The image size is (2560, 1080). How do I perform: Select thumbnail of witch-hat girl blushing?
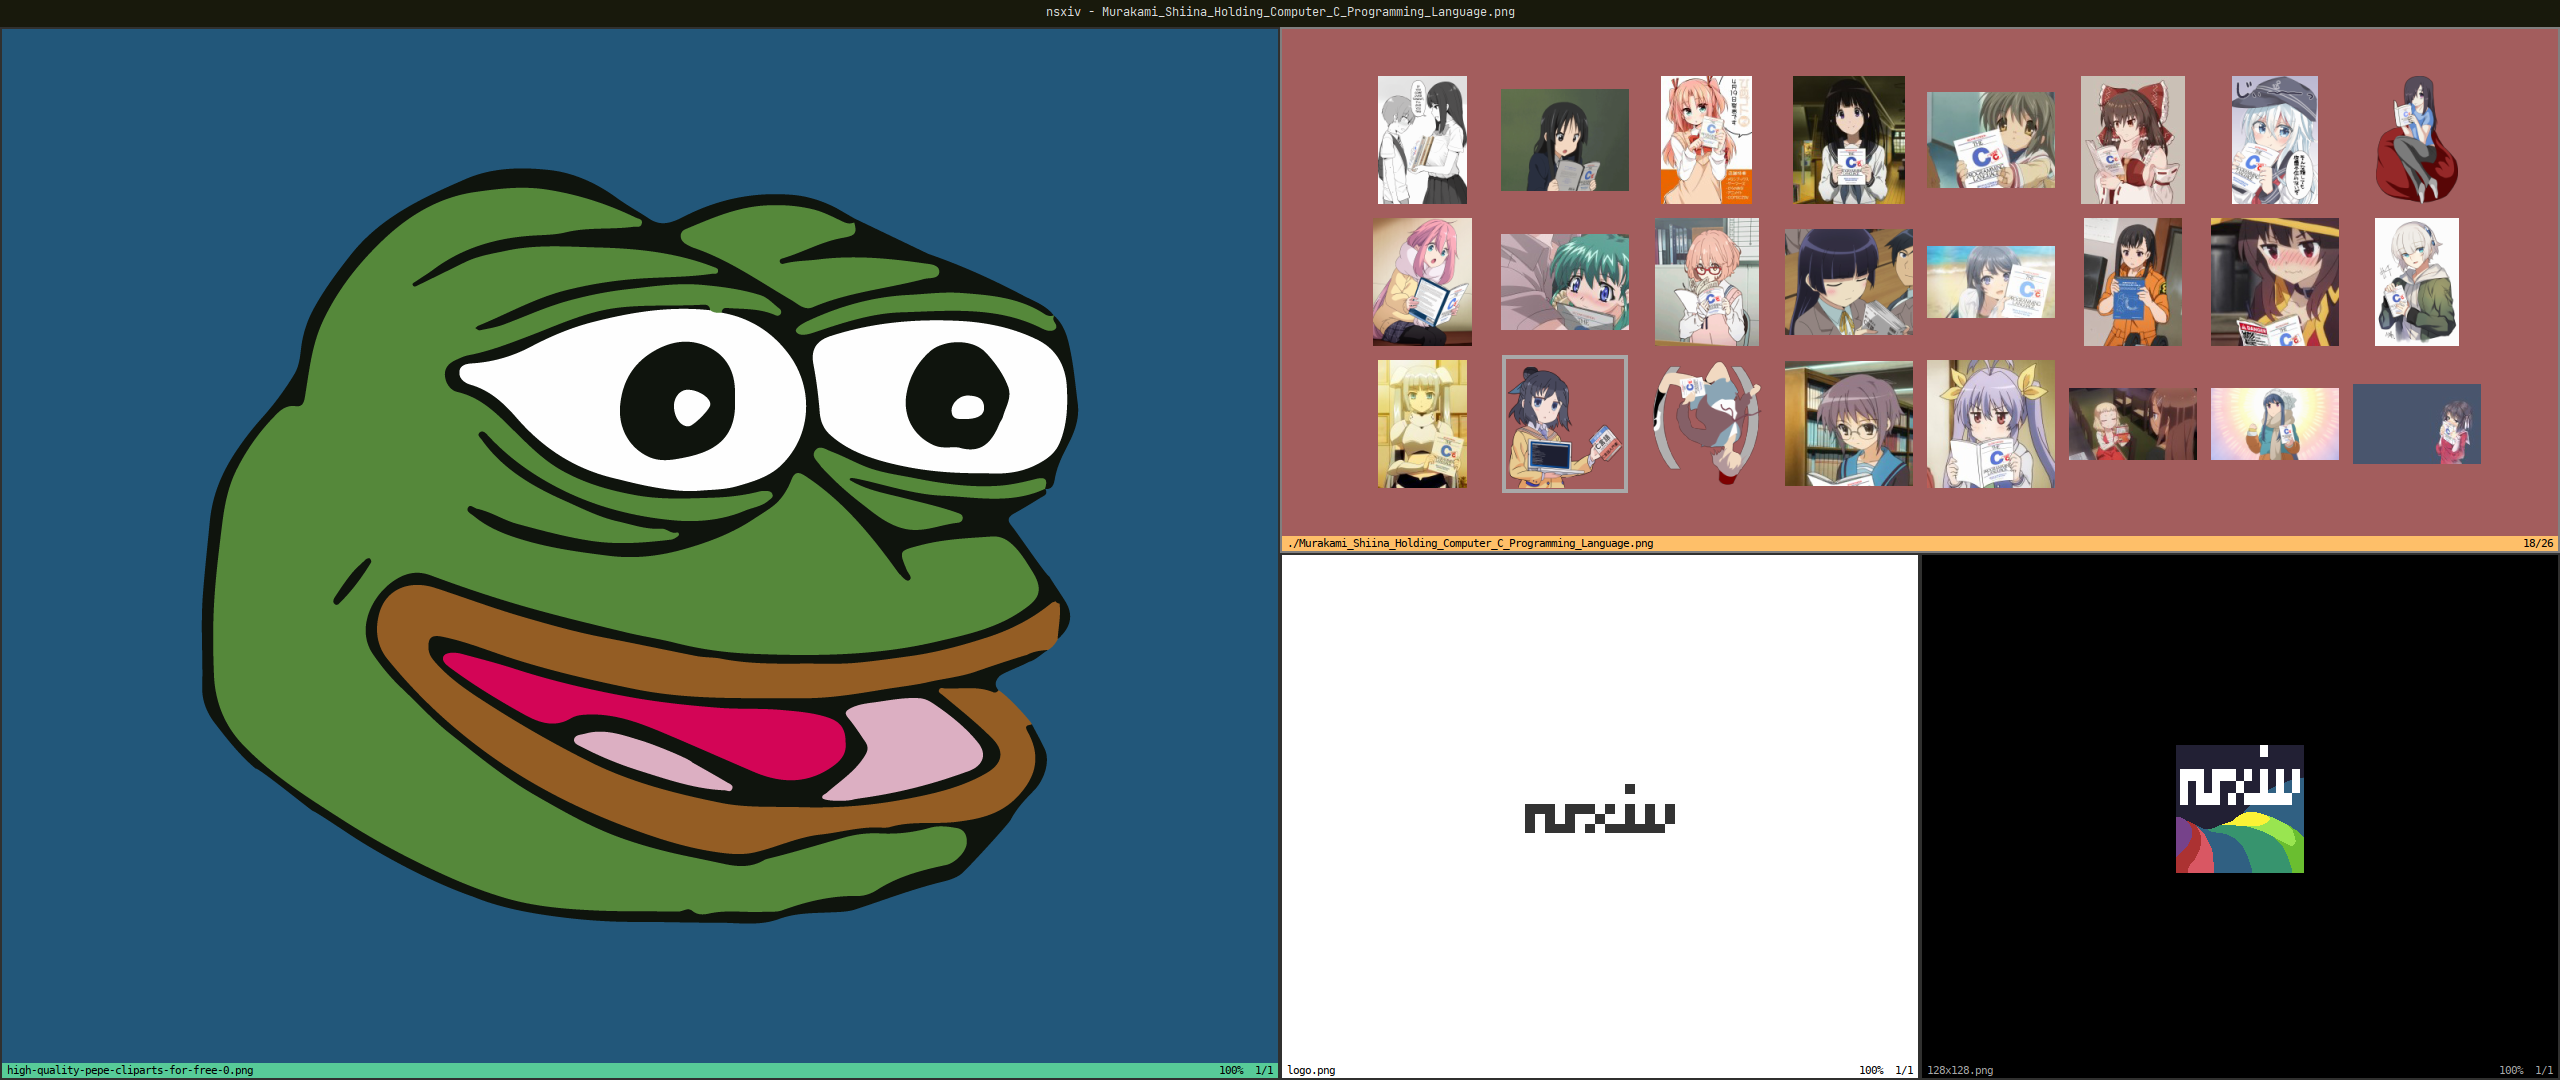[2274, 282]
